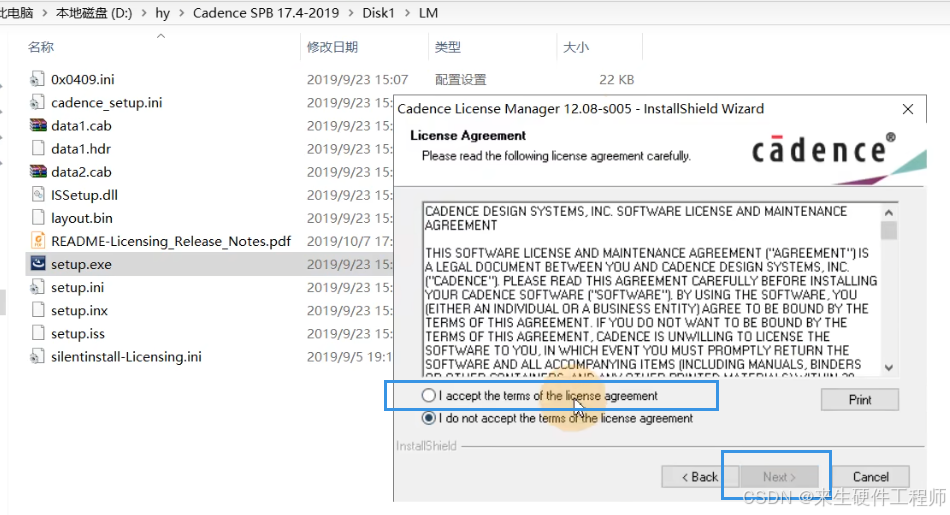Click the ISSetup.dll file icon

[x=38, y=194]
